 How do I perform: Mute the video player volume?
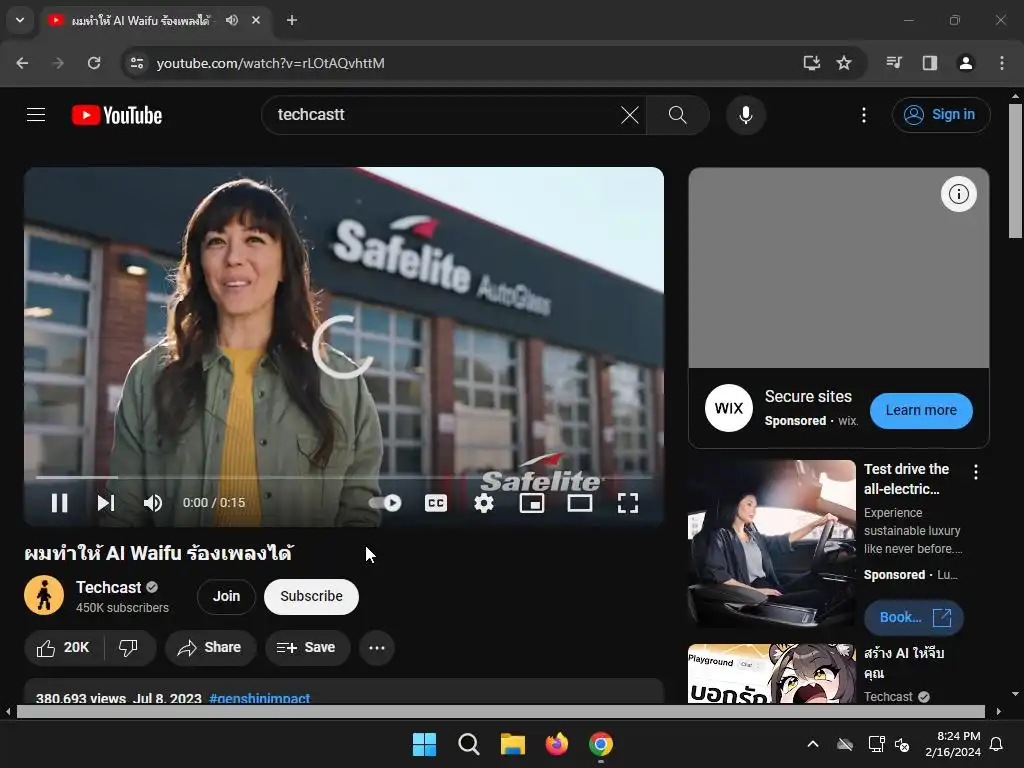[x=152, y=503]
